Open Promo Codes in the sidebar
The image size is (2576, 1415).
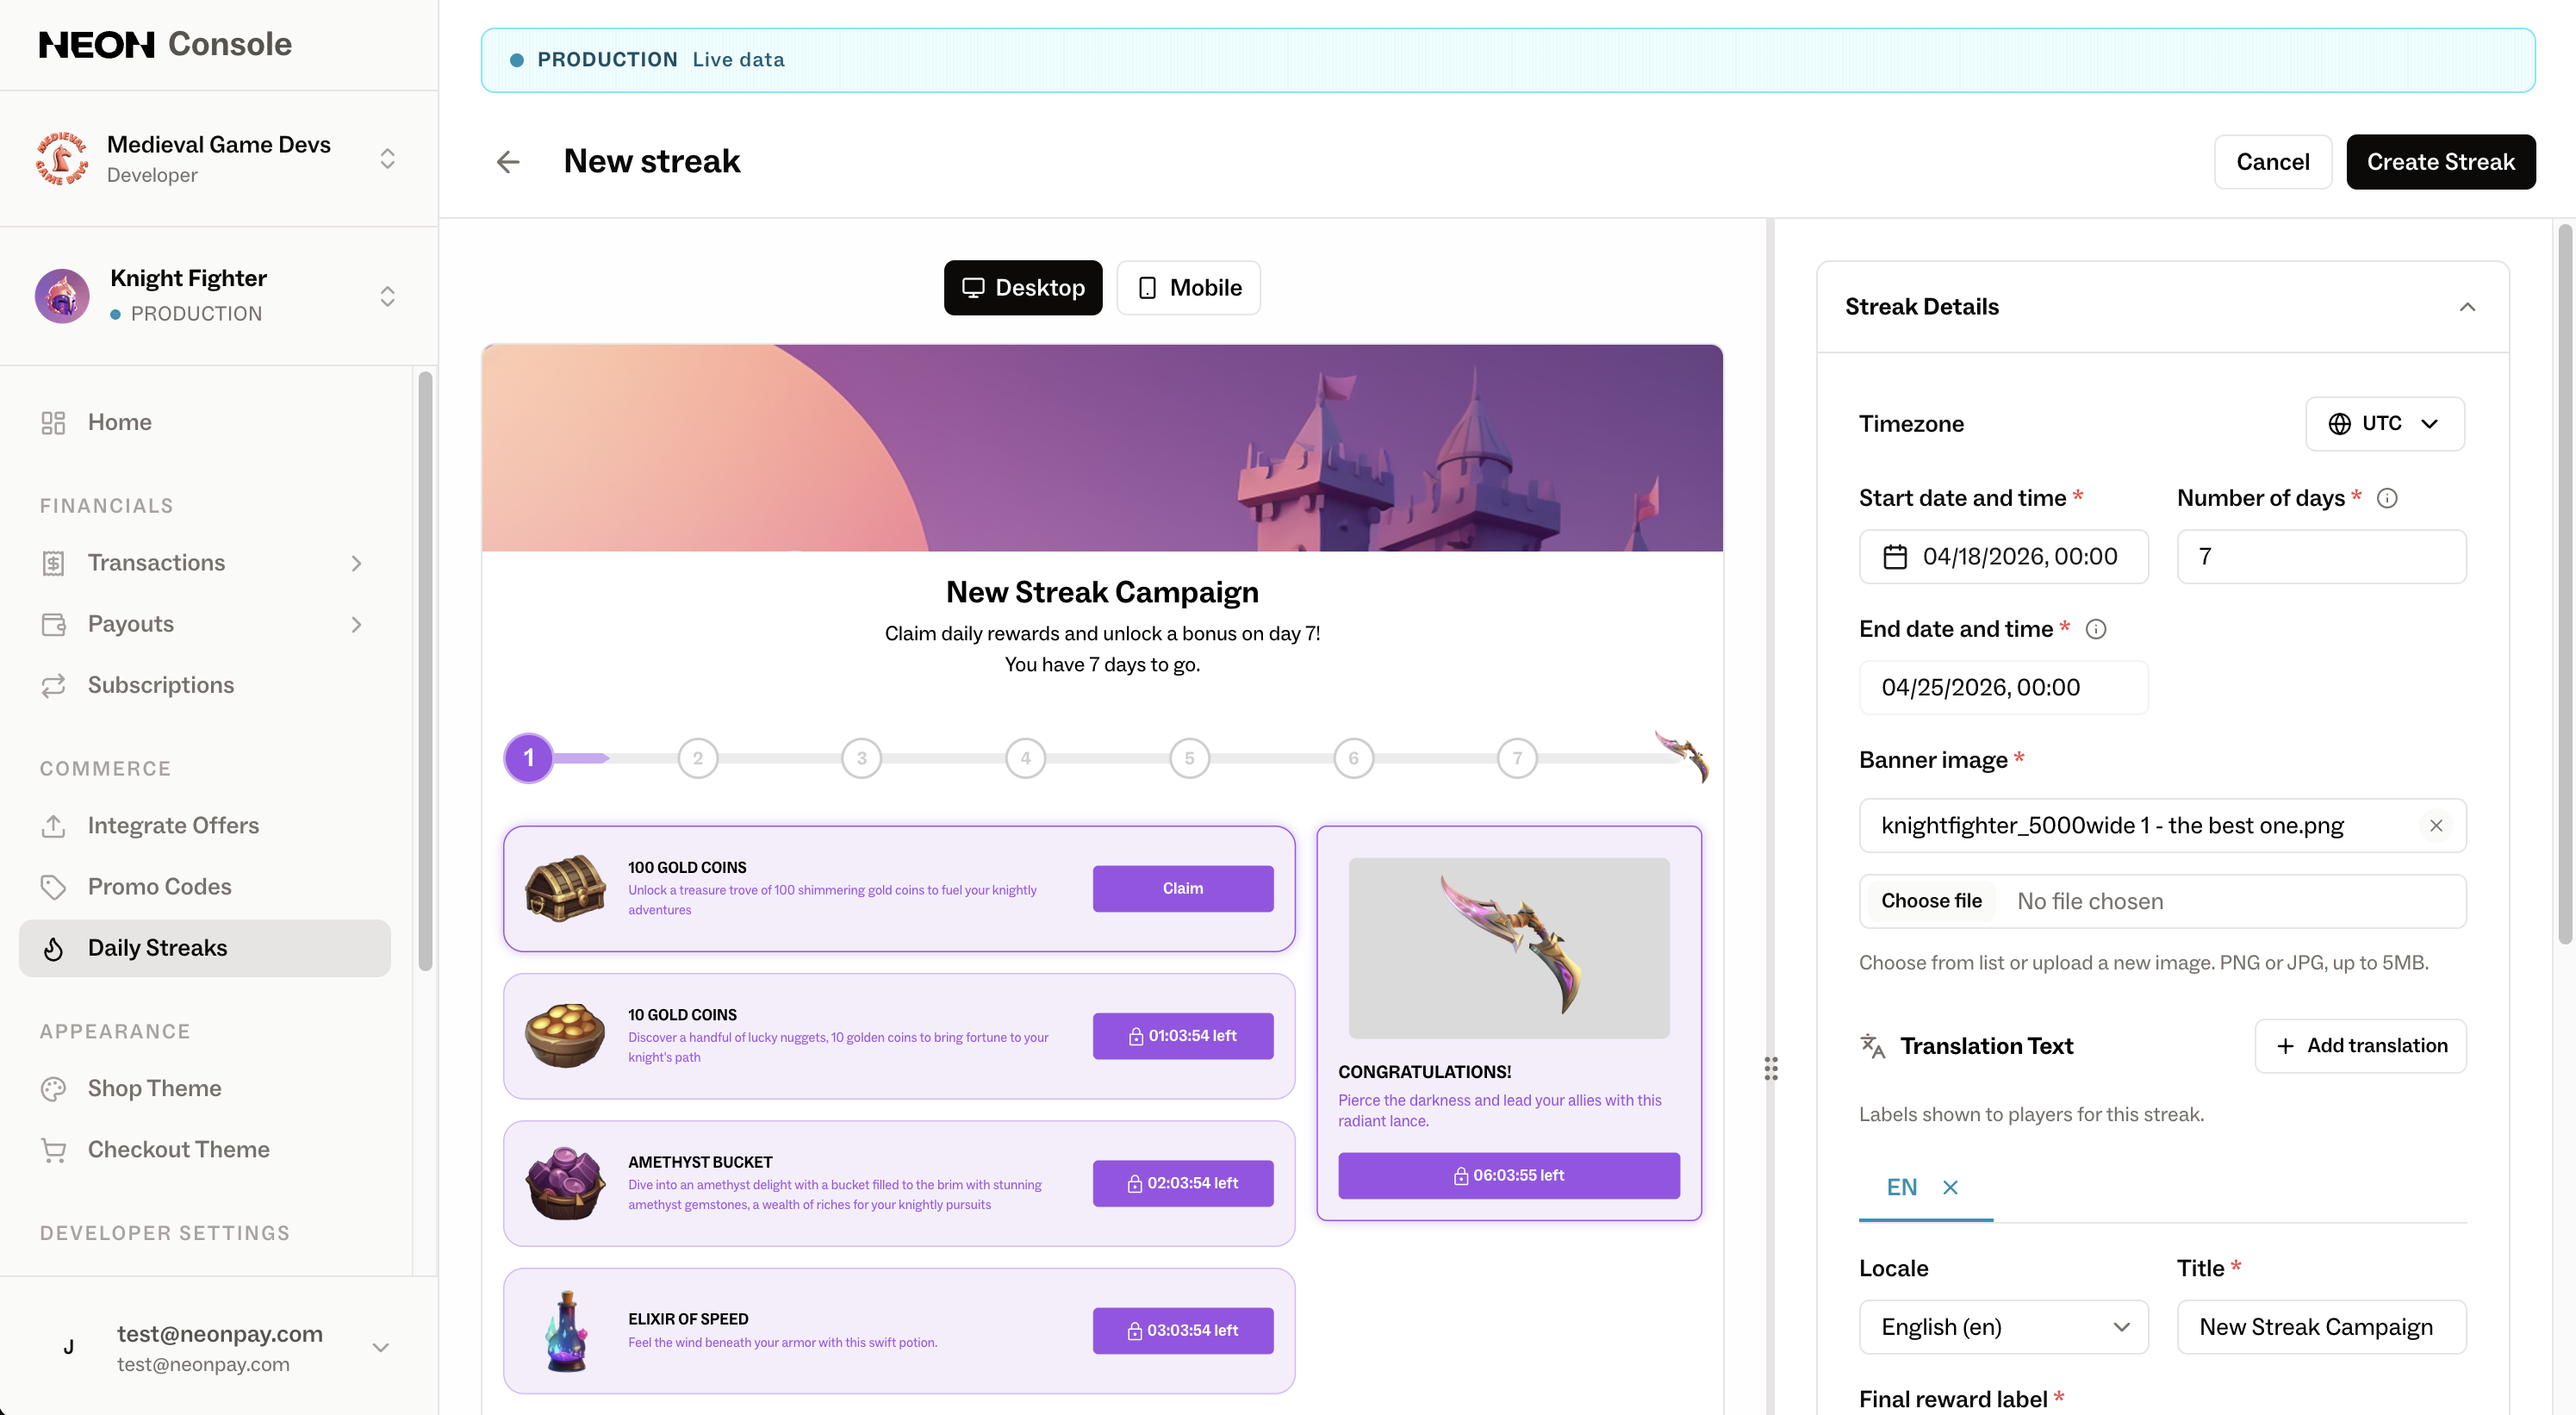[x=159, y=887]
